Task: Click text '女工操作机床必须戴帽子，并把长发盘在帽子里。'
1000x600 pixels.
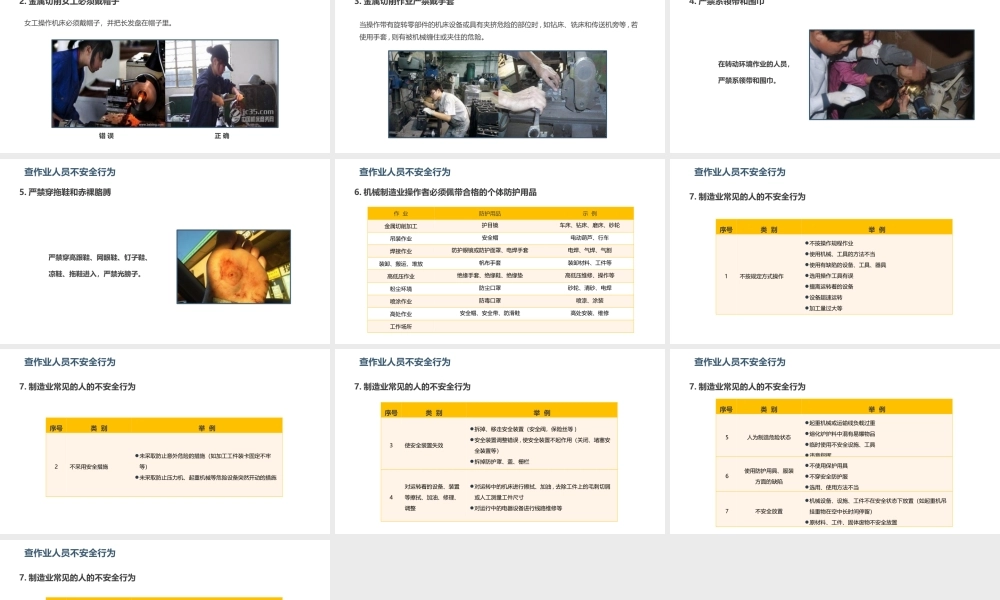Action: pos(99,23)
